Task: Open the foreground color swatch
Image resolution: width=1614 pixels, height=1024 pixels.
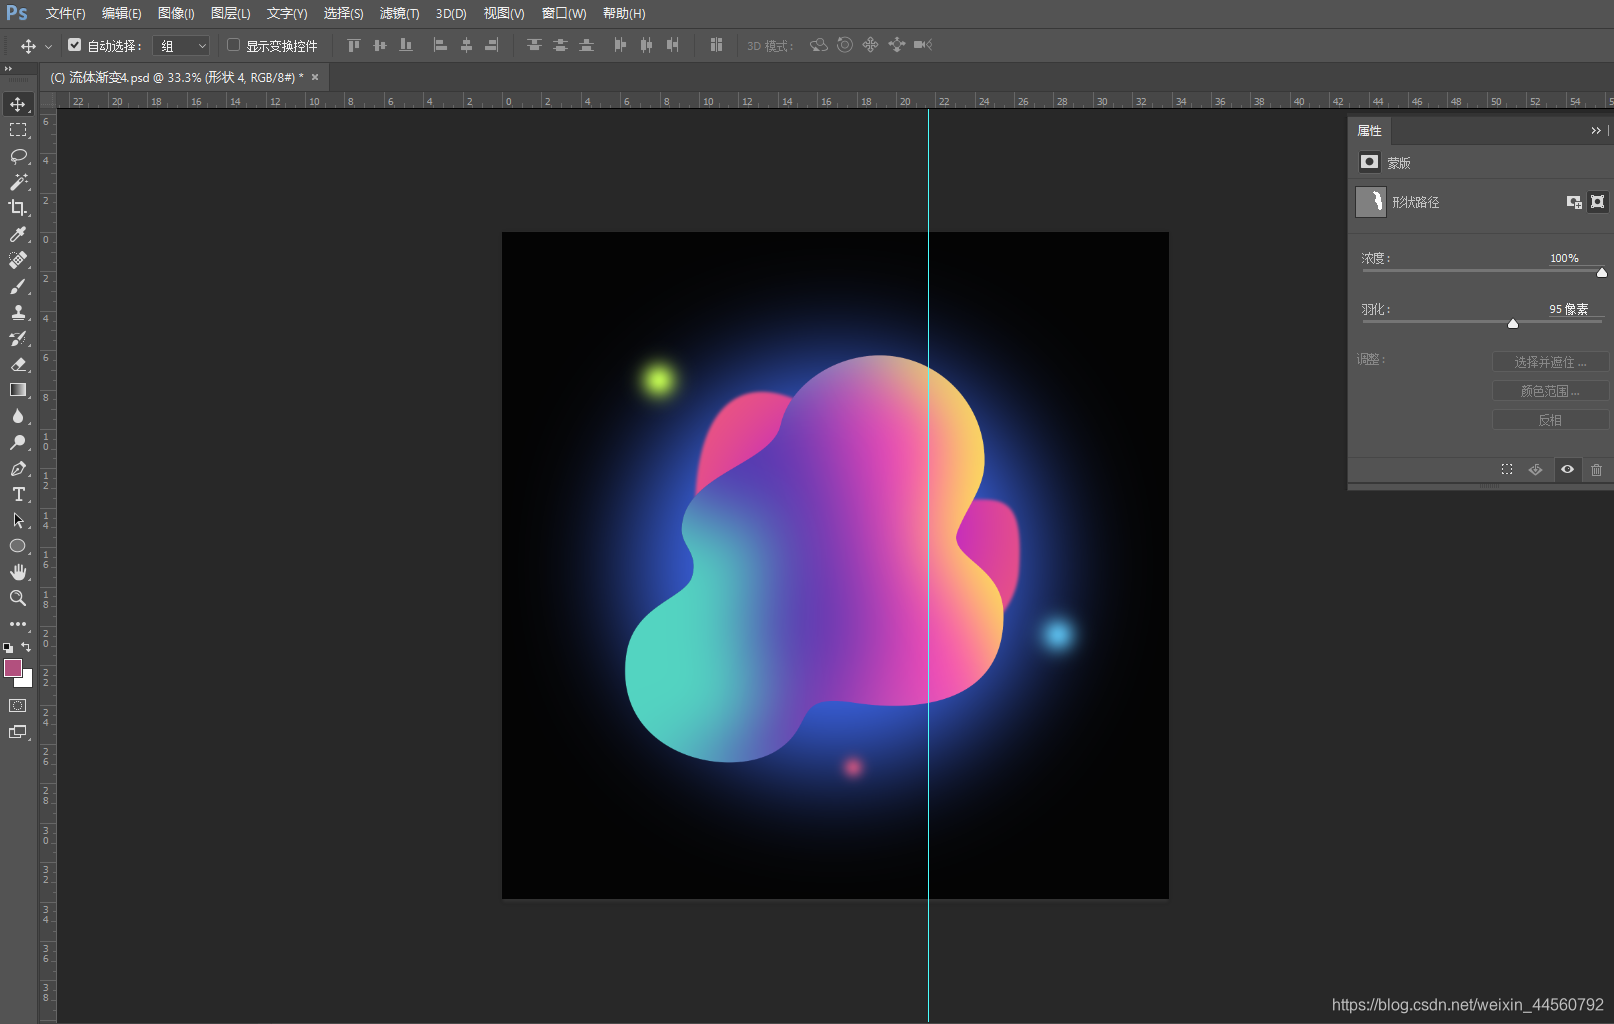Action: pyautogui.click(x=13, y=668)
